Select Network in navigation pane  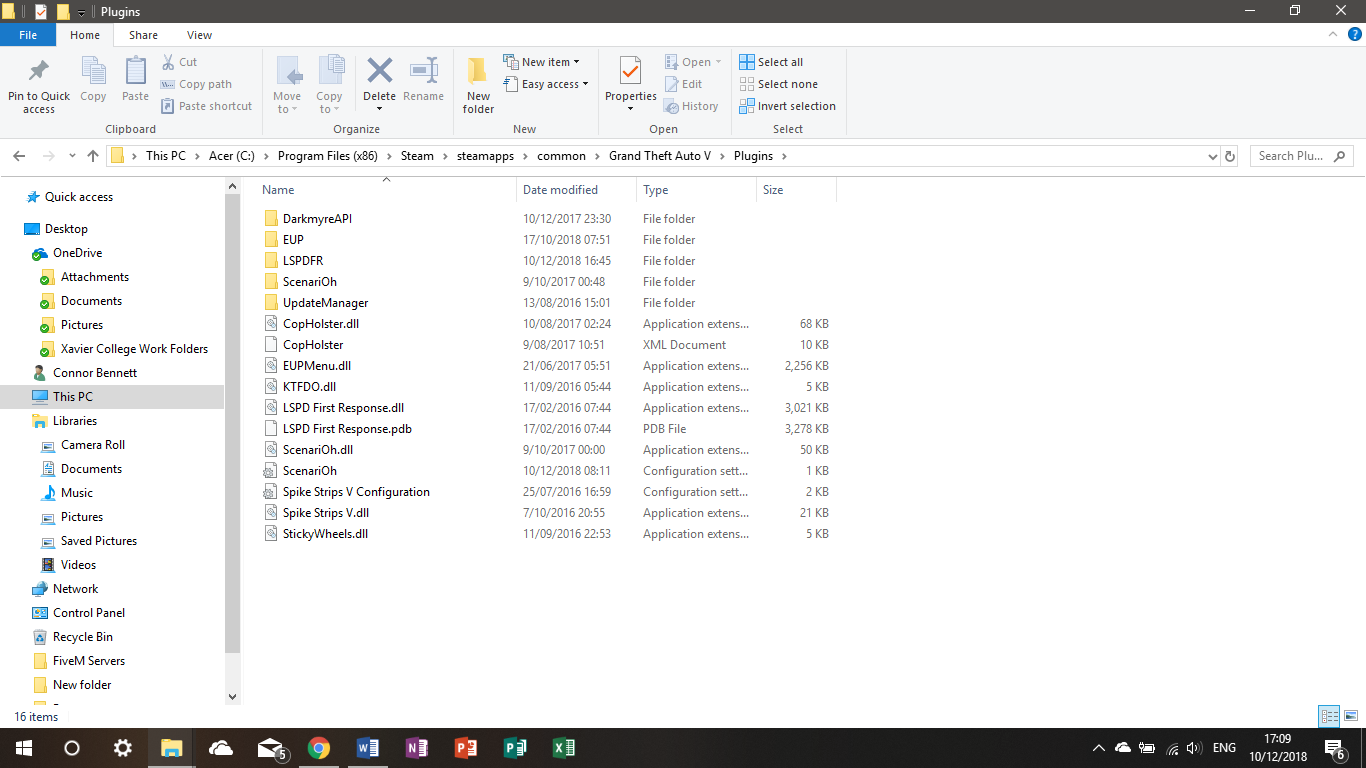tap(75, 589)
